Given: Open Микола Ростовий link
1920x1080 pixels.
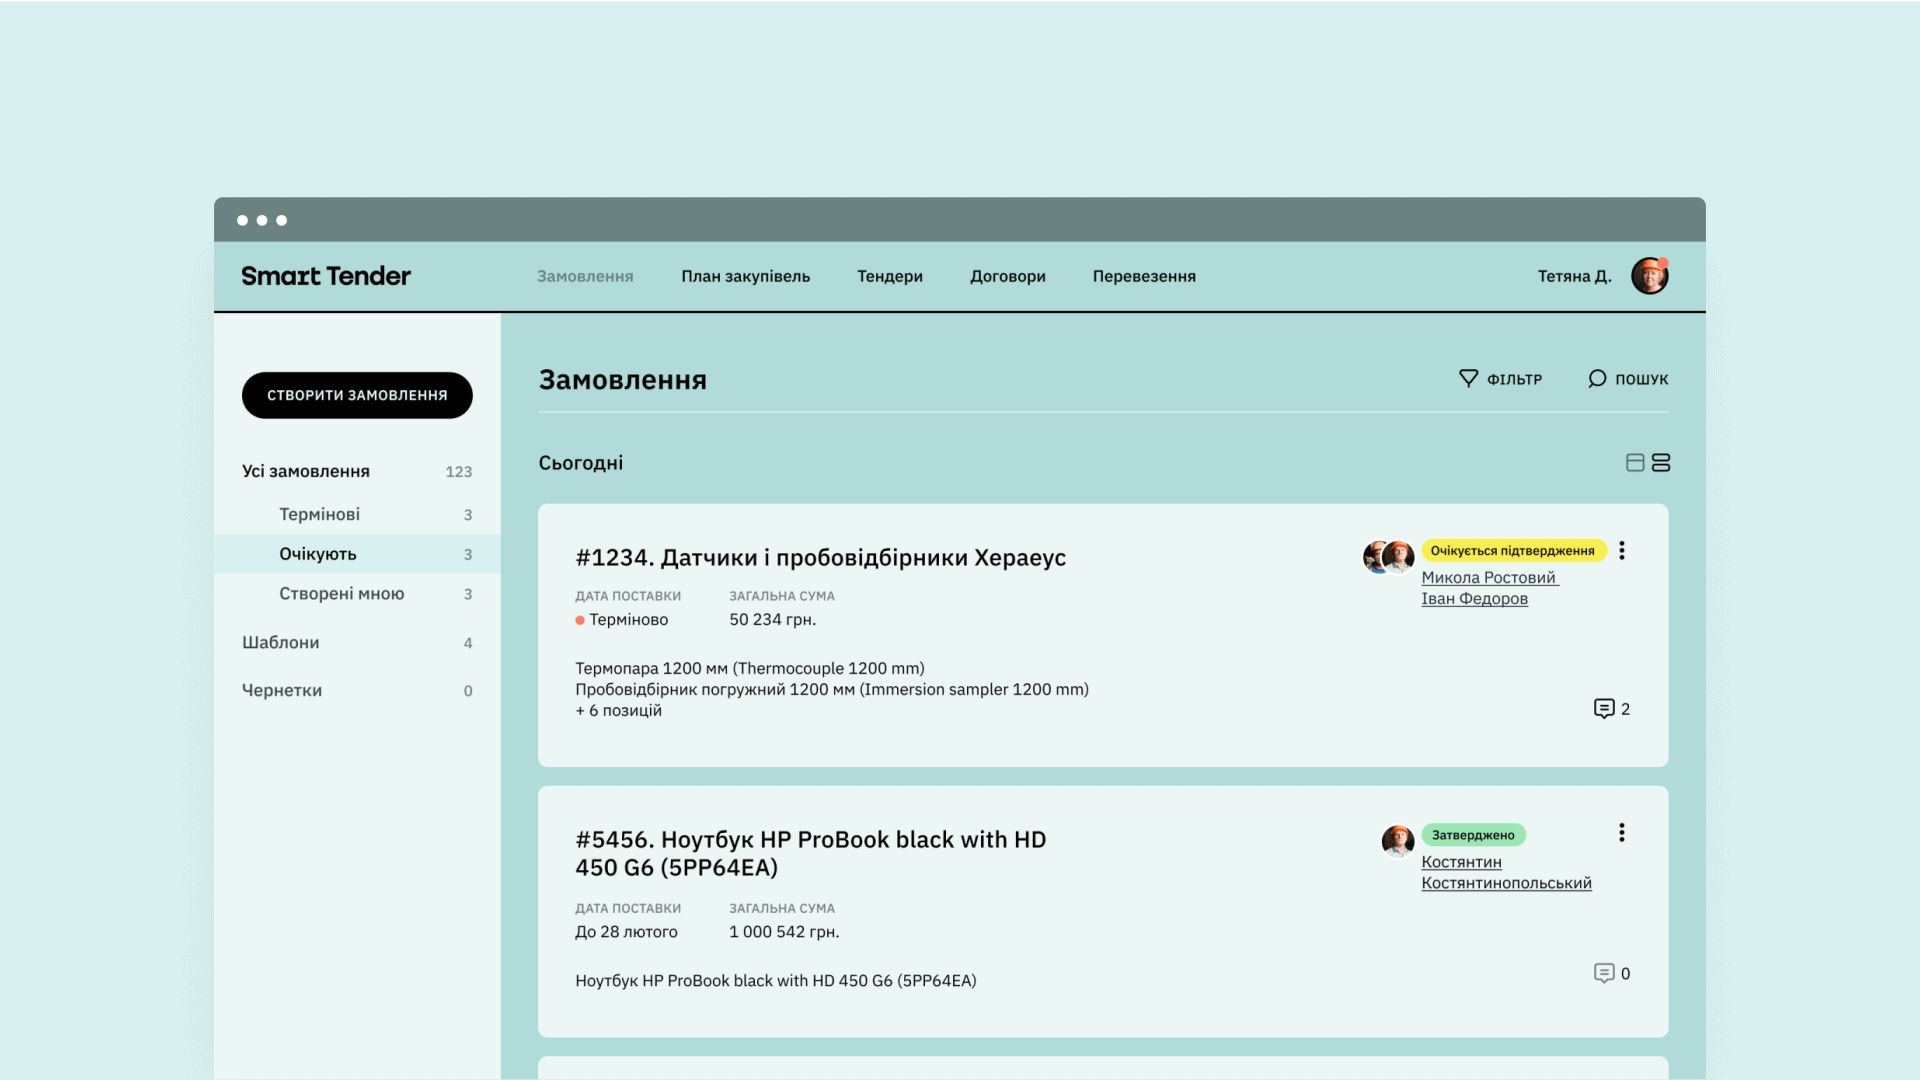Looking at the screenshot, I should 1488,578.
